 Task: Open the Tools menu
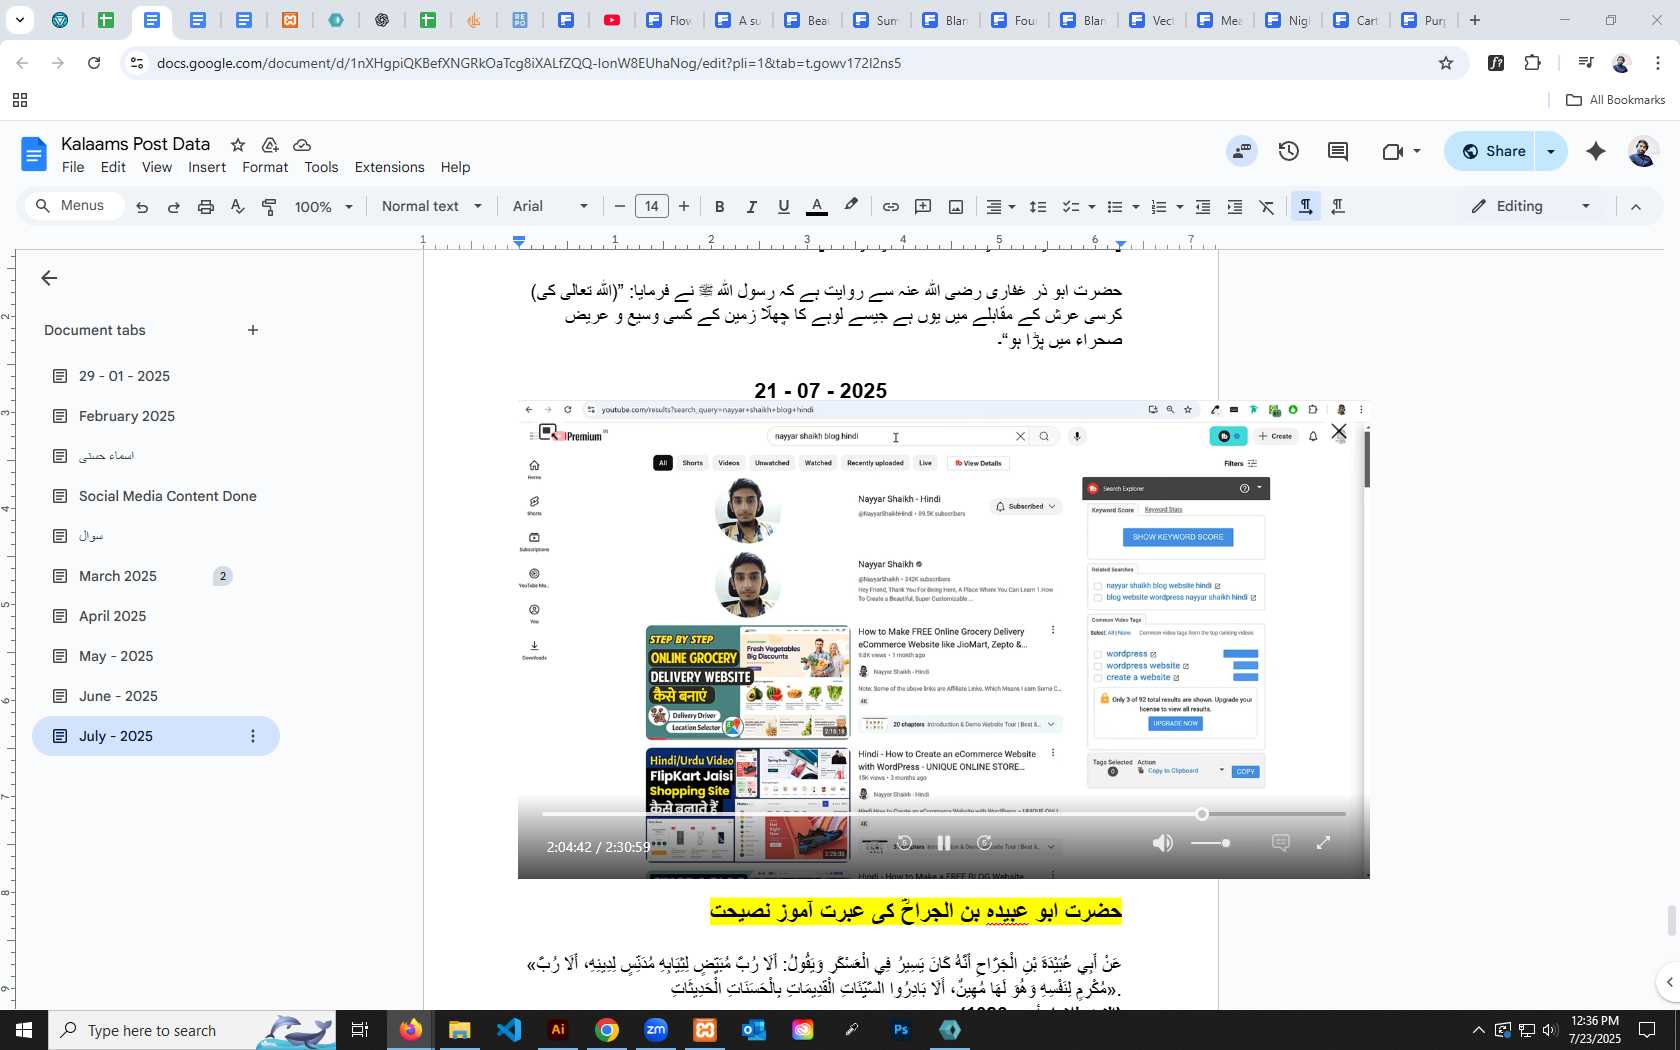click(321, 168)
